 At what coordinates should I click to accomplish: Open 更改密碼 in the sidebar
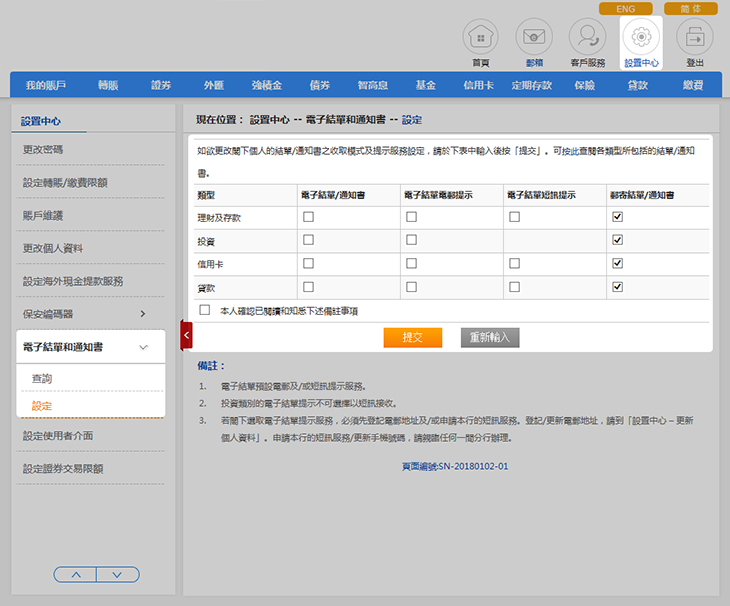(43, 150)
